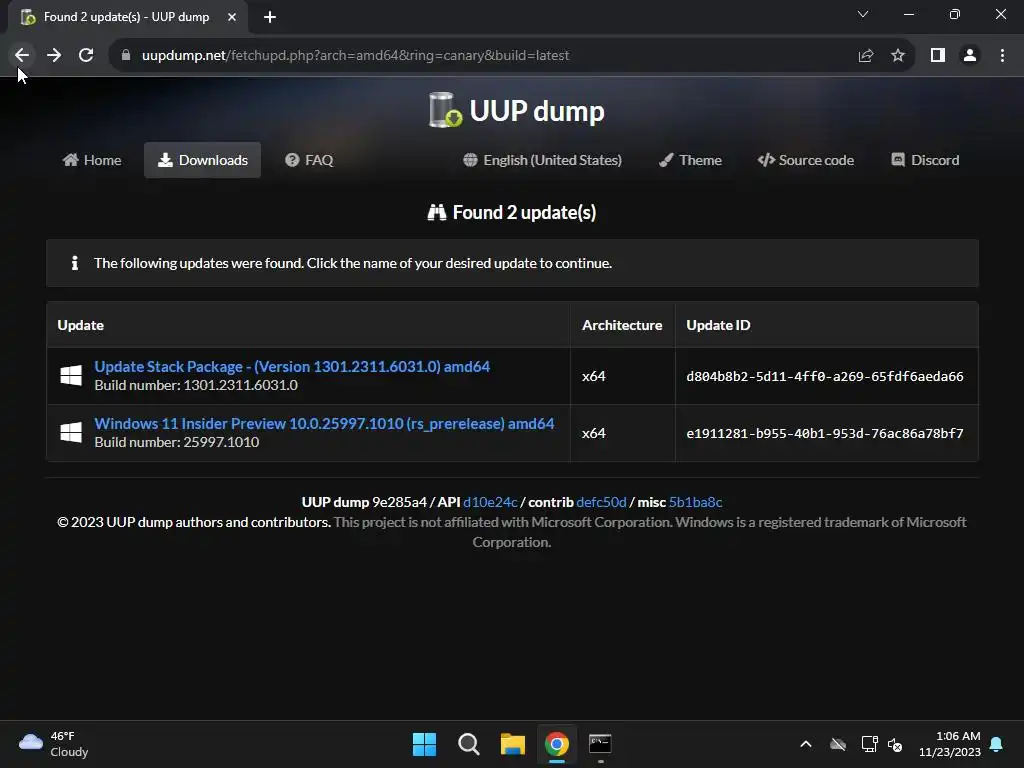
Task: Open the Theme selector
Action: (690, 160)
